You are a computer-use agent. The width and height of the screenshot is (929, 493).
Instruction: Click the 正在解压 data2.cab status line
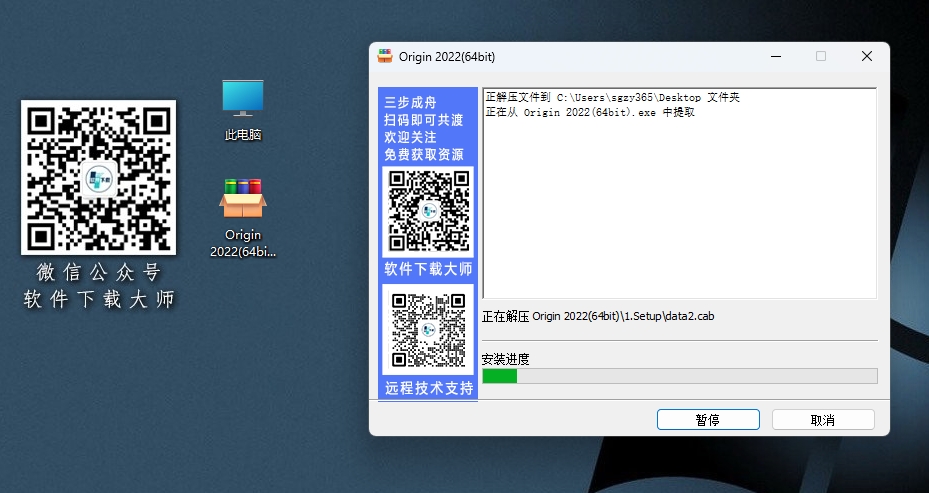tap(598, 317)
